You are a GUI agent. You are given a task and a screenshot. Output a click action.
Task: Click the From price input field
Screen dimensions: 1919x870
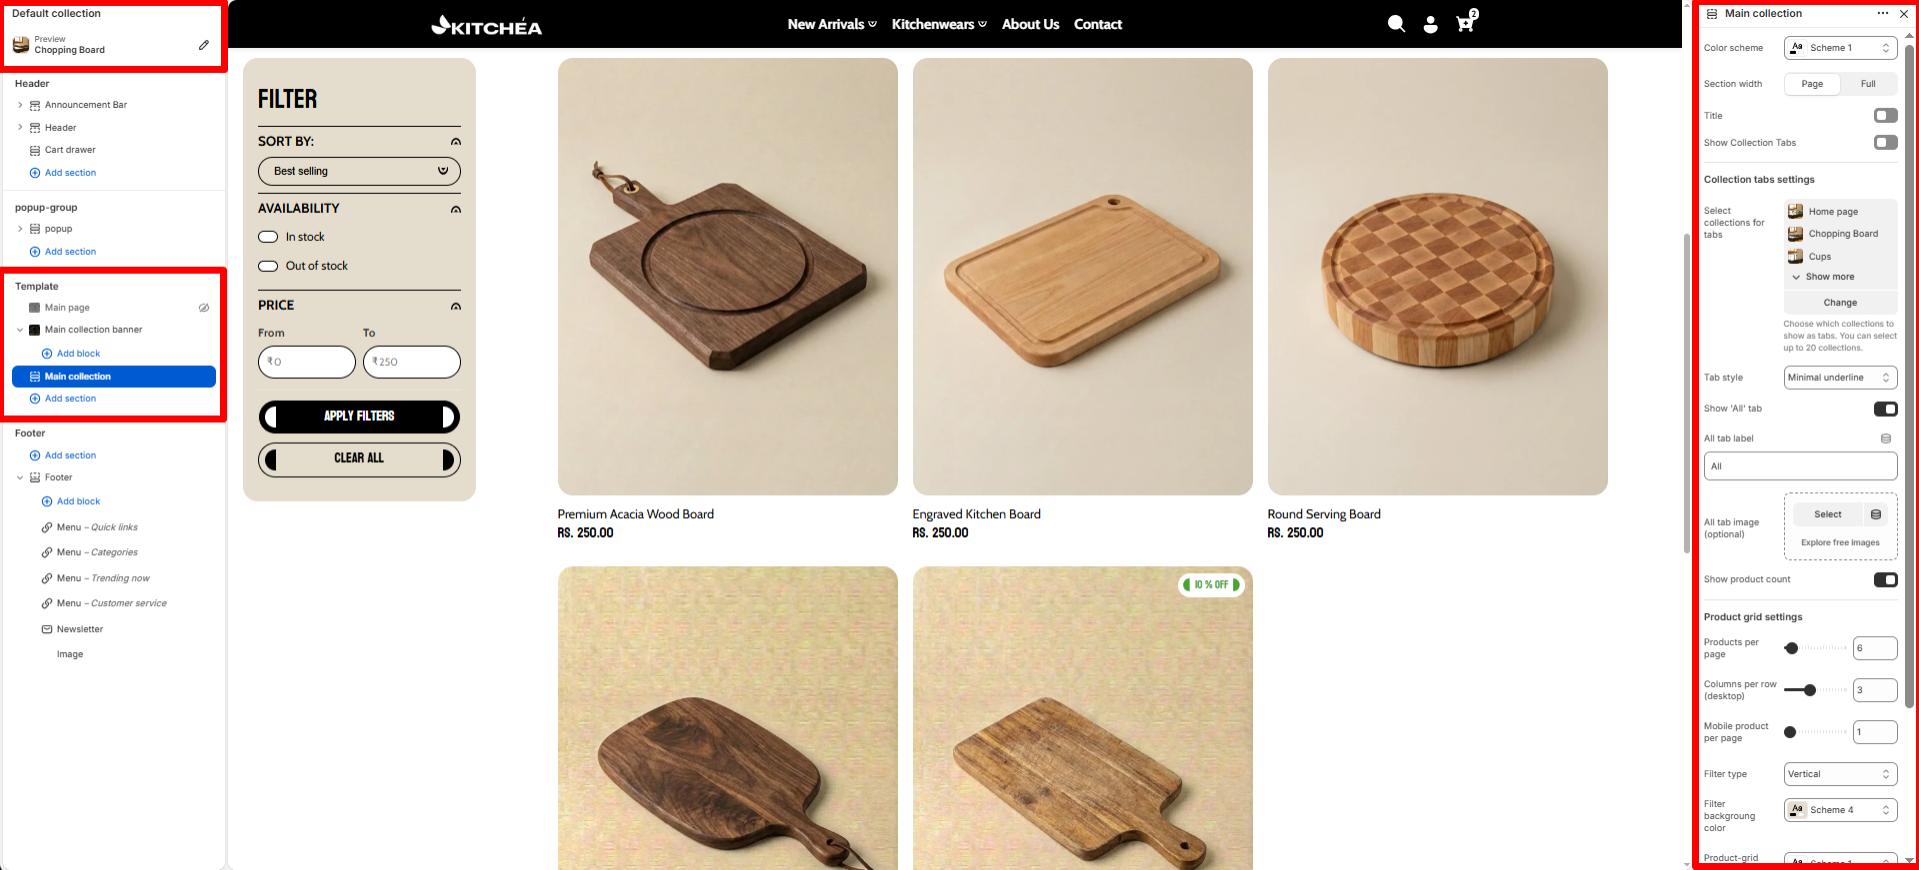tap(306, 361)
